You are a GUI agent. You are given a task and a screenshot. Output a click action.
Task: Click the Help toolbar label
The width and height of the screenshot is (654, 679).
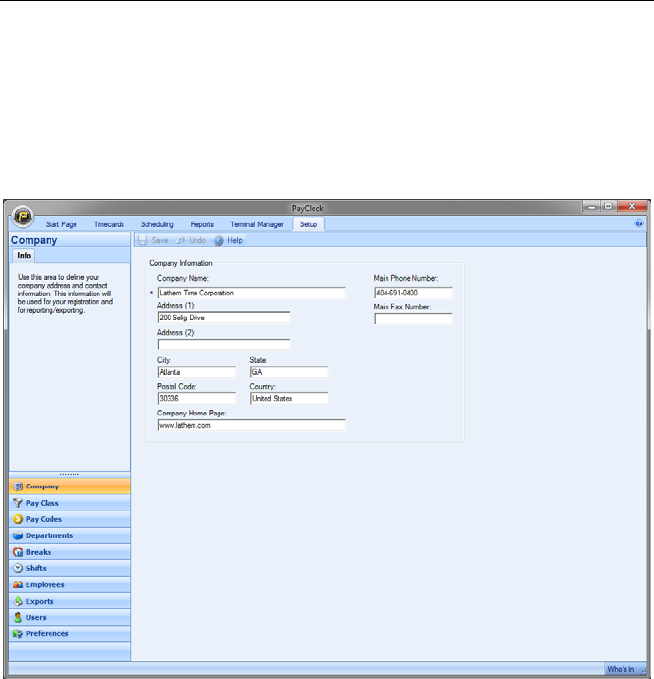tap(235, 240)
